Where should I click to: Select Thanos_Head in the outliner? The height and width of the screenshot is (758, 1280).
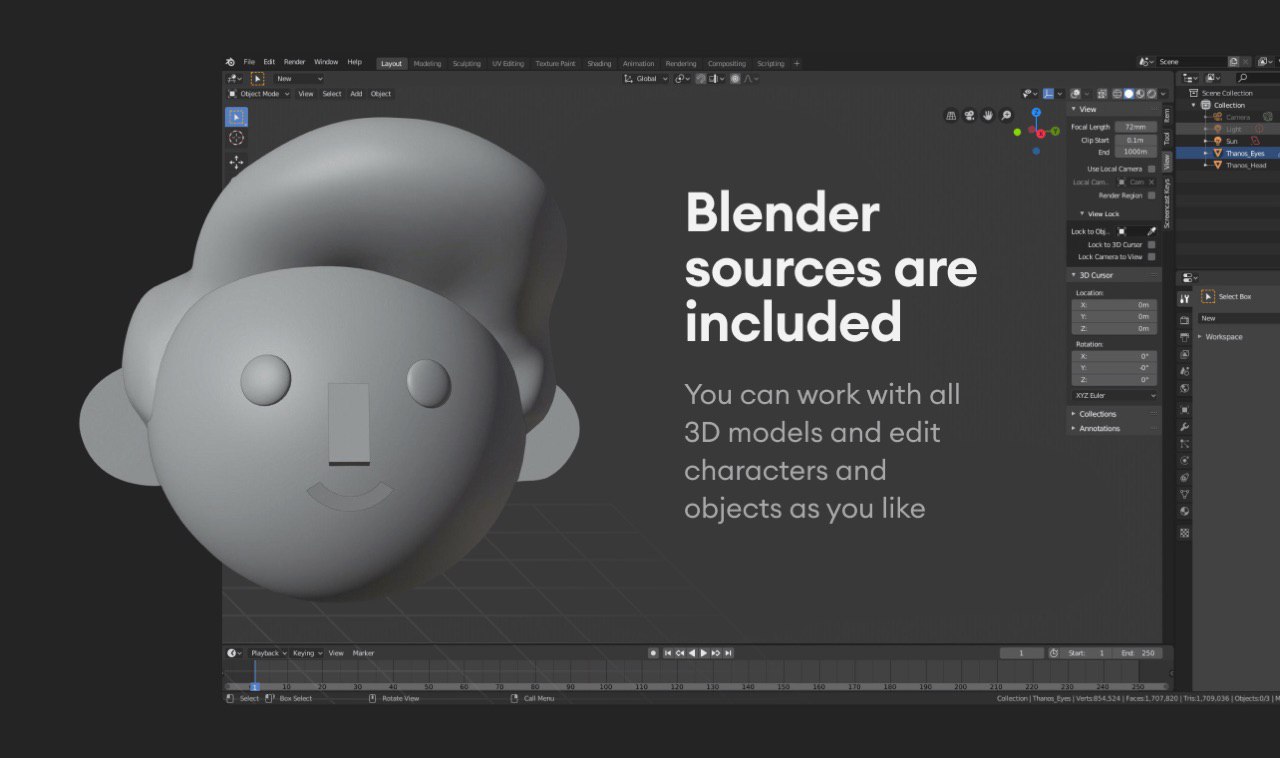(1245, 165)
